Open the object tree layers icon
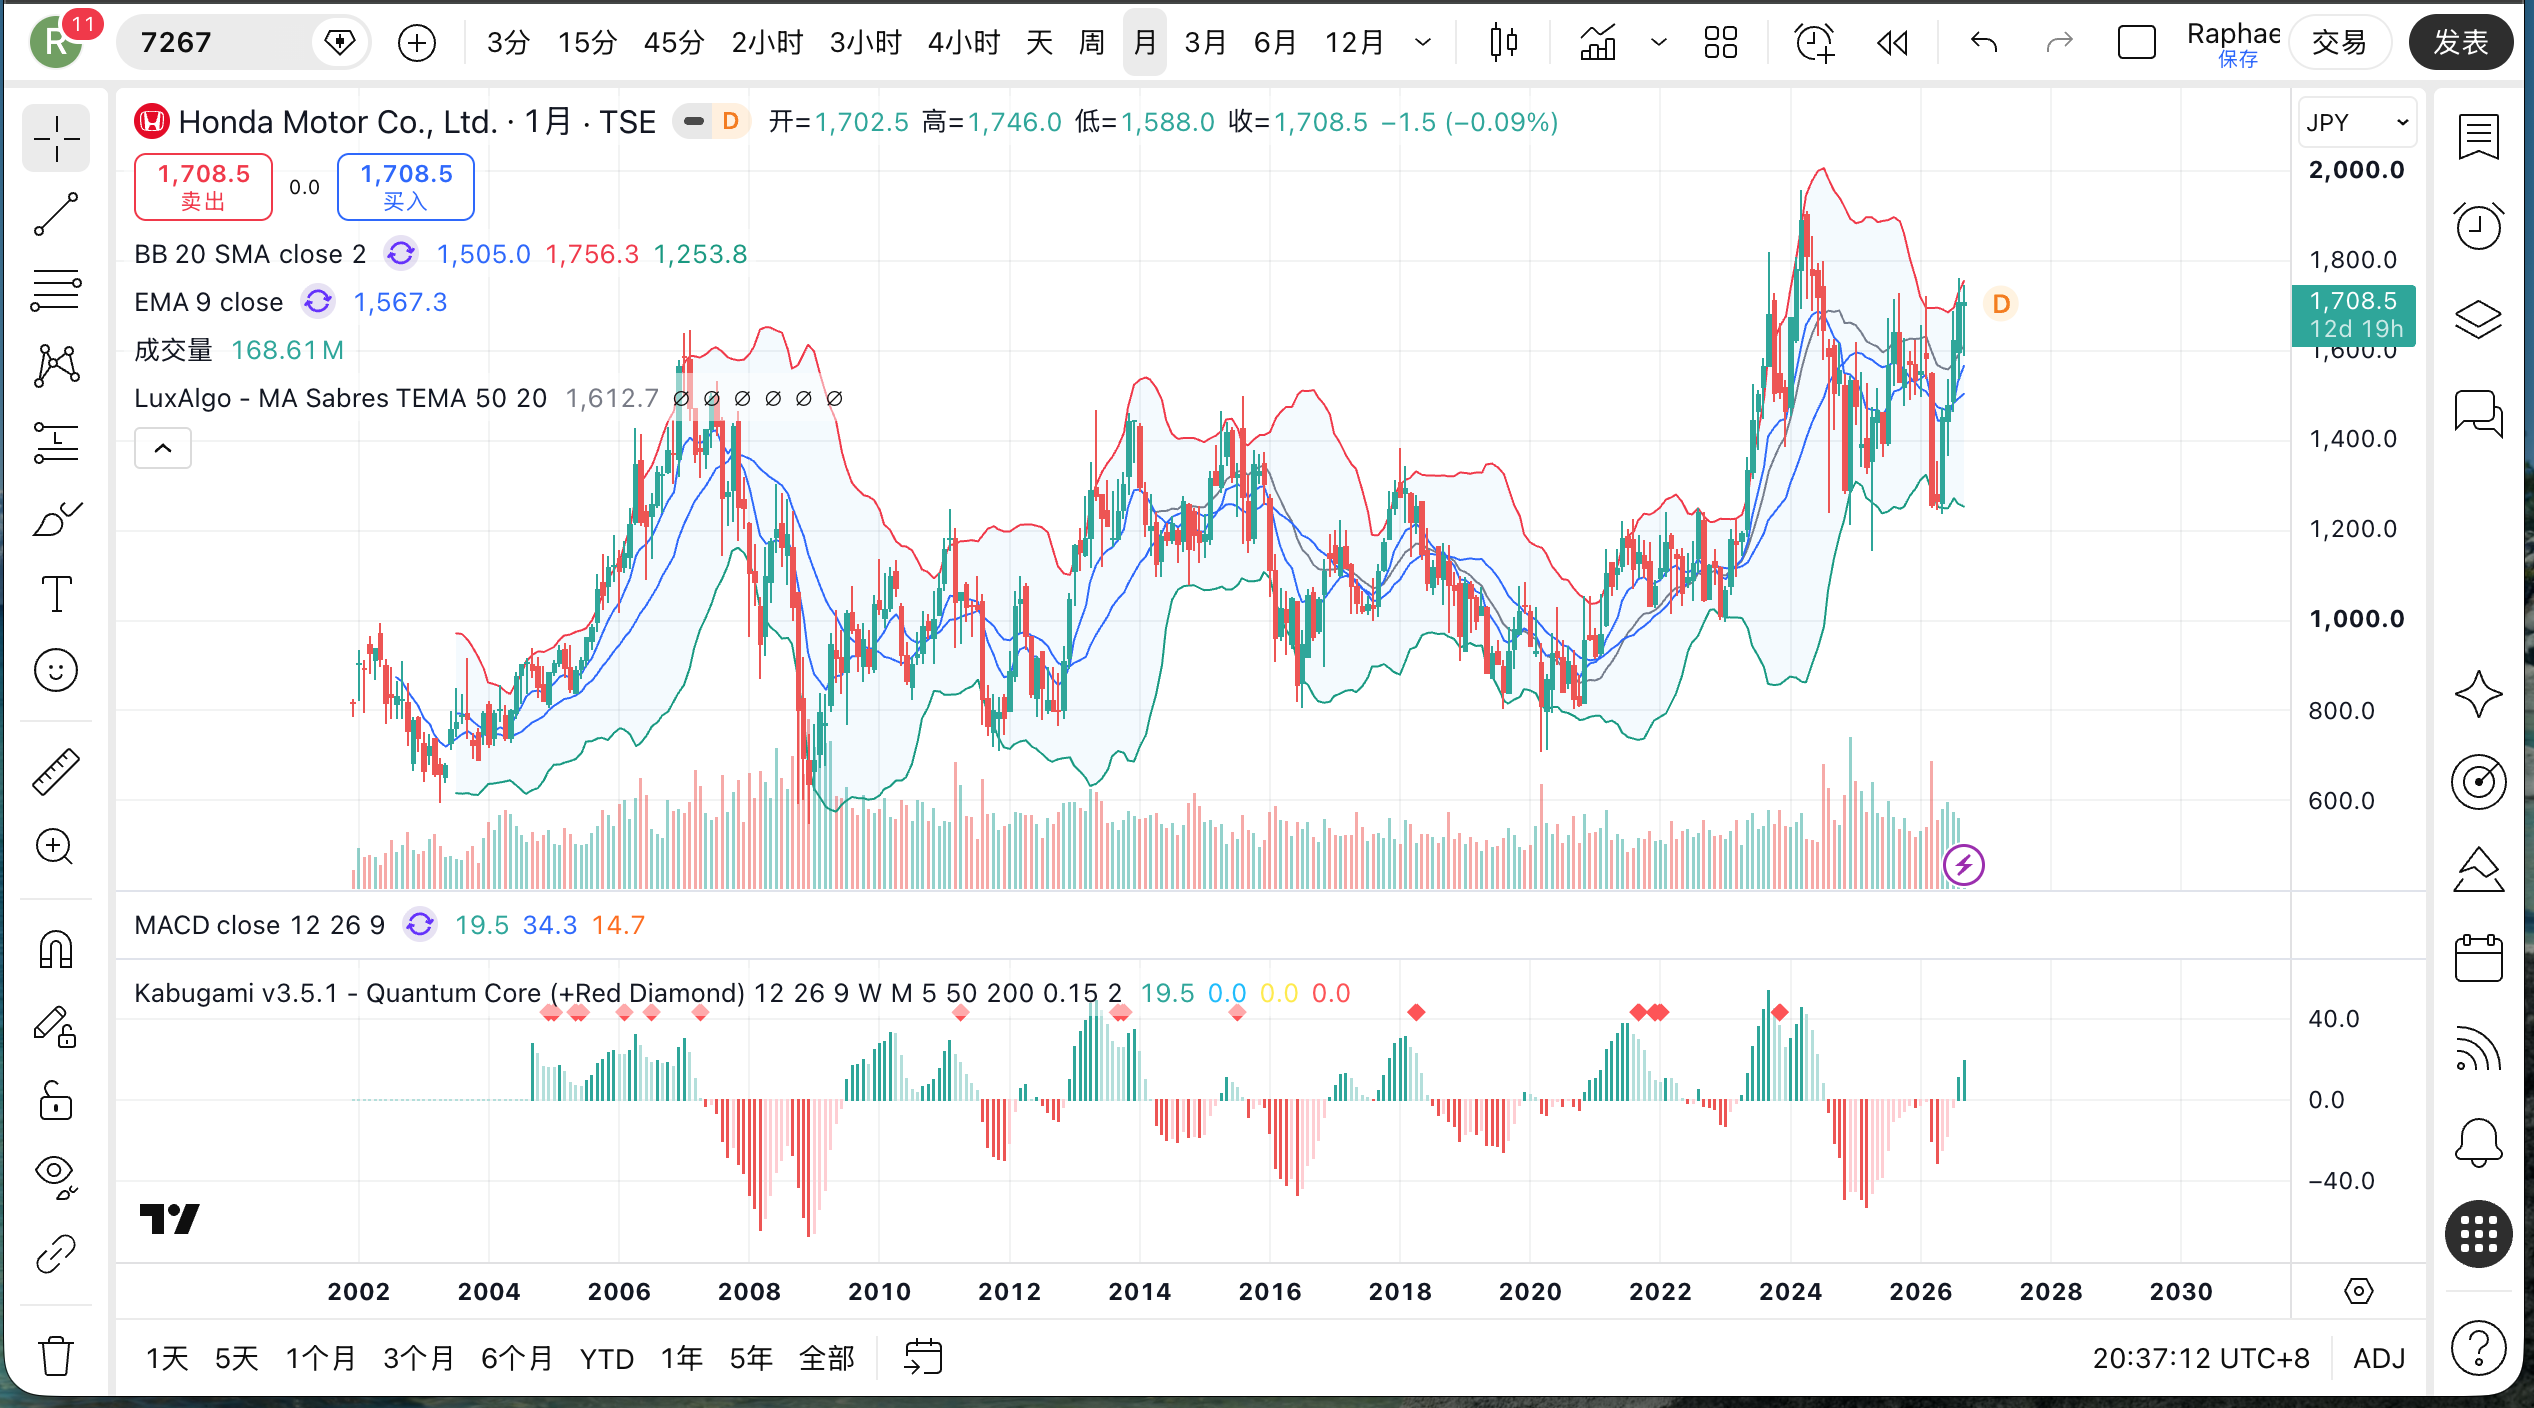 pos(2478,320)
